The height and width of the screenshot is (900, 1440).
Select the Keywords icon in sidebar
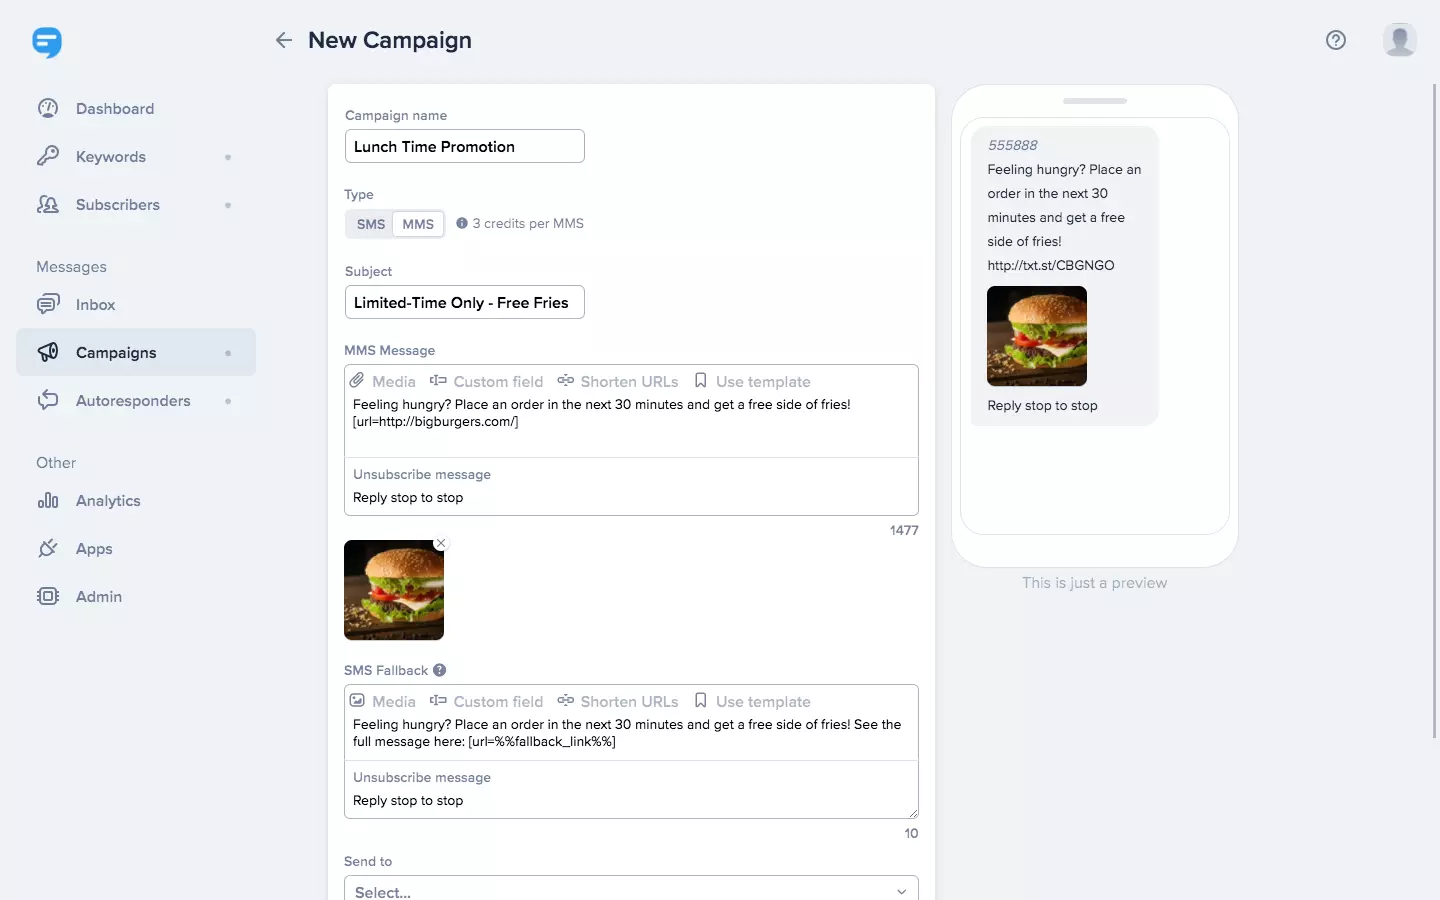[x=48, y=156]
